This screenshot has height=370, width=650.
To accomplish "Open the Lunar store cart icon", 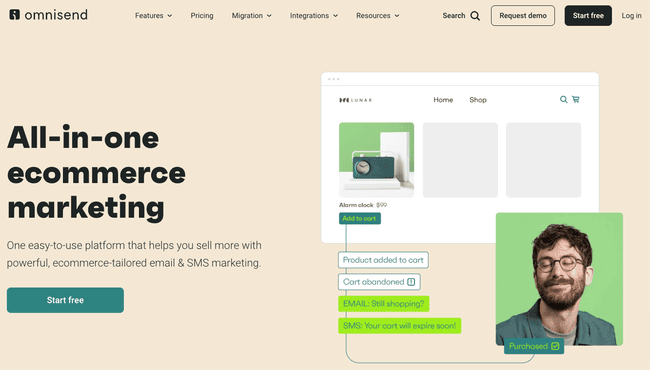I will pos(576,99).
